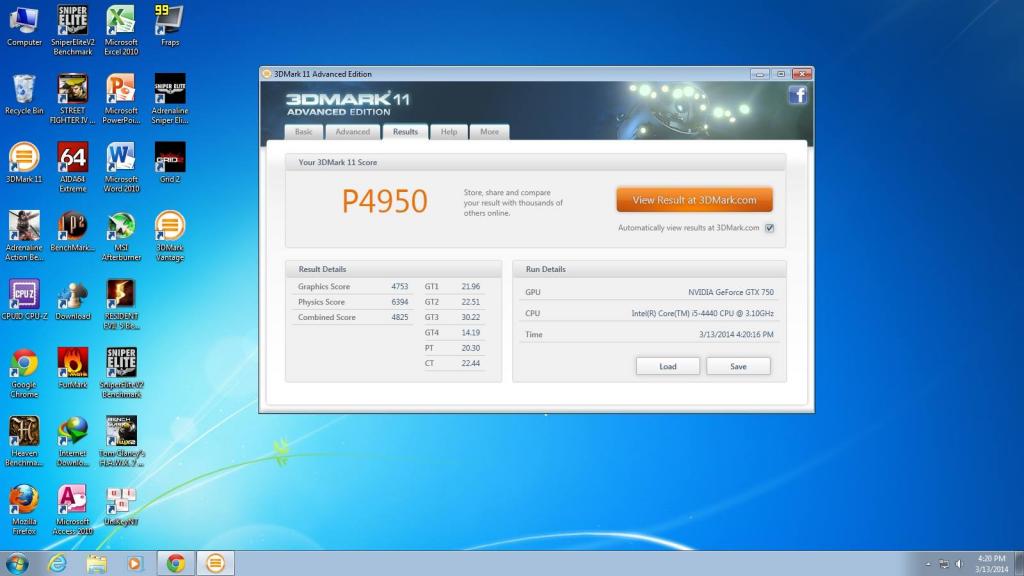Launch Heaven Benchmark shortcut
This screenshot has height=576, width=1024.
24,441
